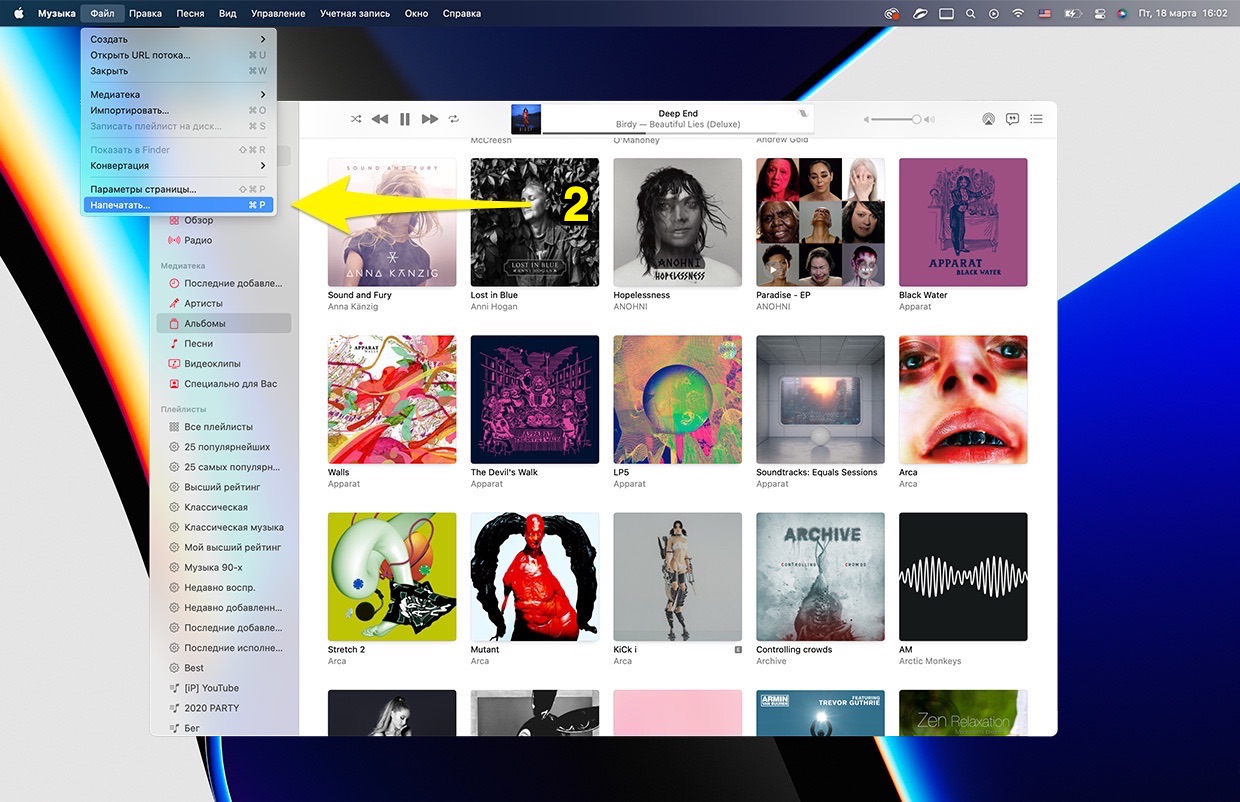
Task: Open Обзор in the sidebar
Action: (223, 220)
